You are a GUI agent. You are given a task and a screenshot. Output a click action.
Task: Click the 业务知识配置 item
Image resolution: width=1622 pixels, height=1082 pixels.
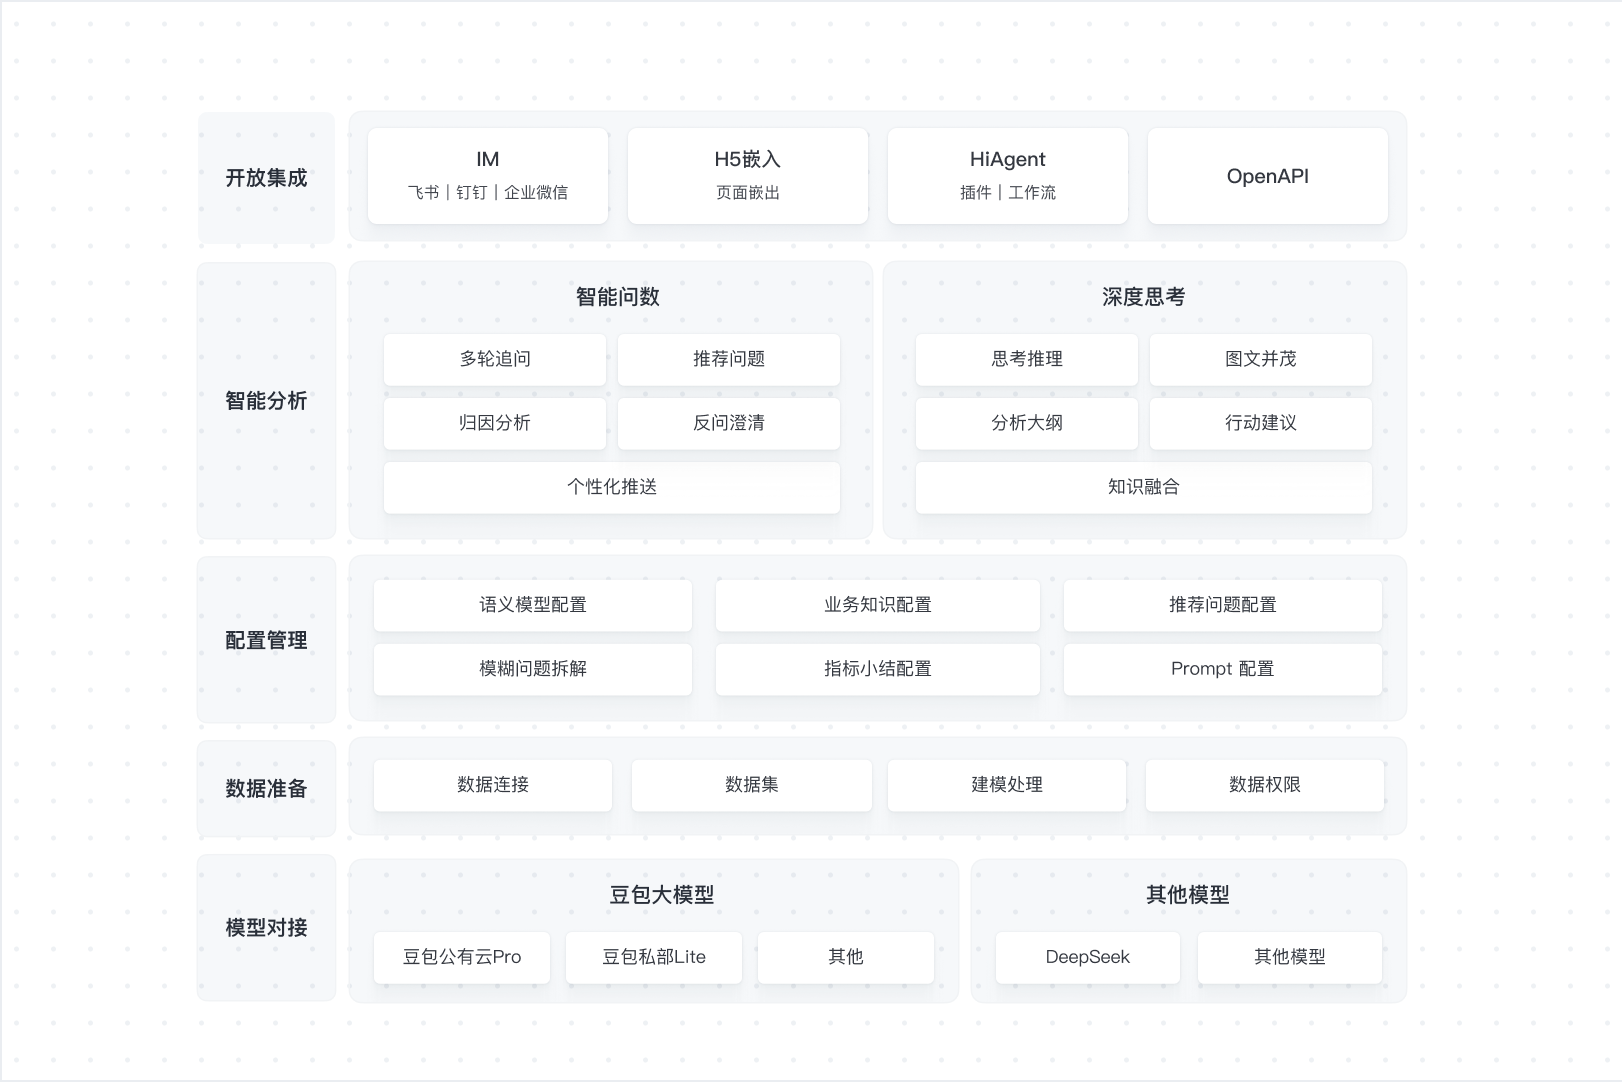pyautogui.click(x=878, y=605)
